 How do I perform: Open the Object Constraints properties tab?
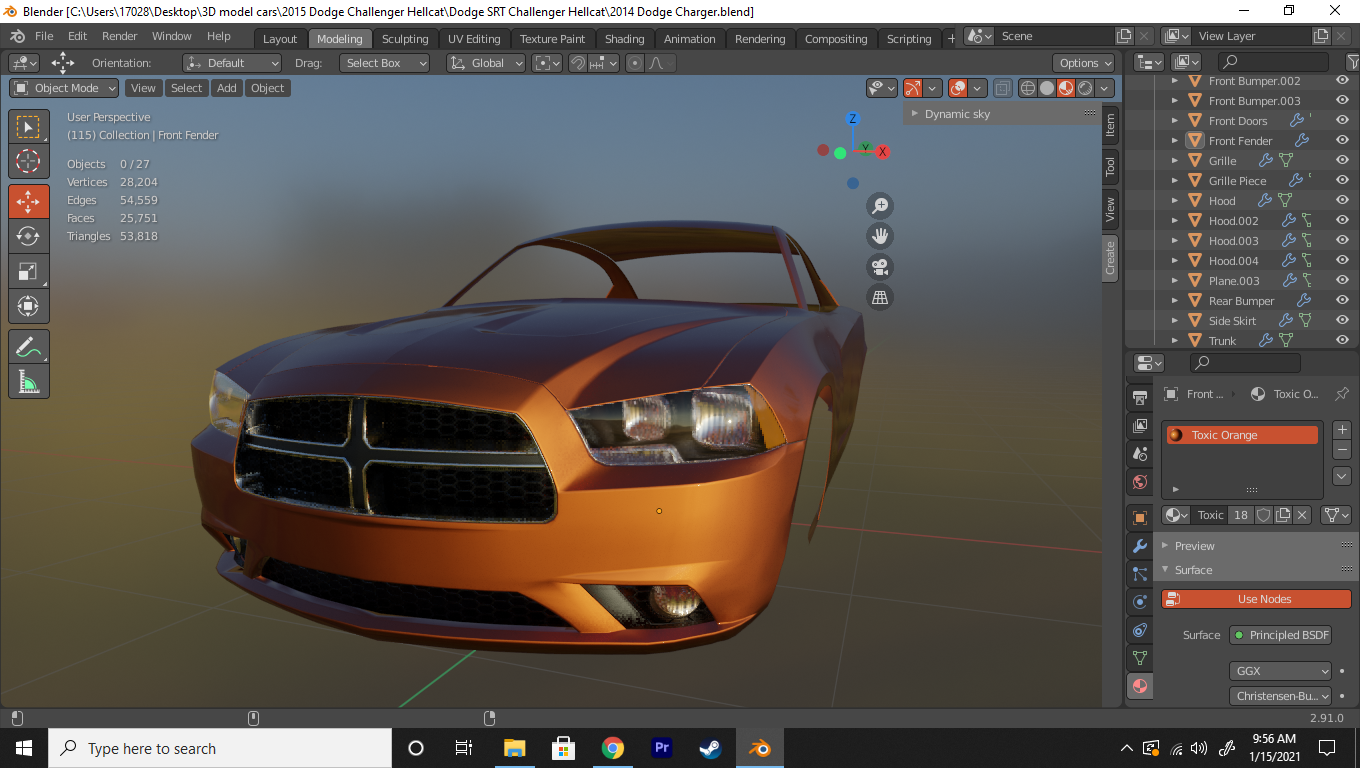(1139, 630)
